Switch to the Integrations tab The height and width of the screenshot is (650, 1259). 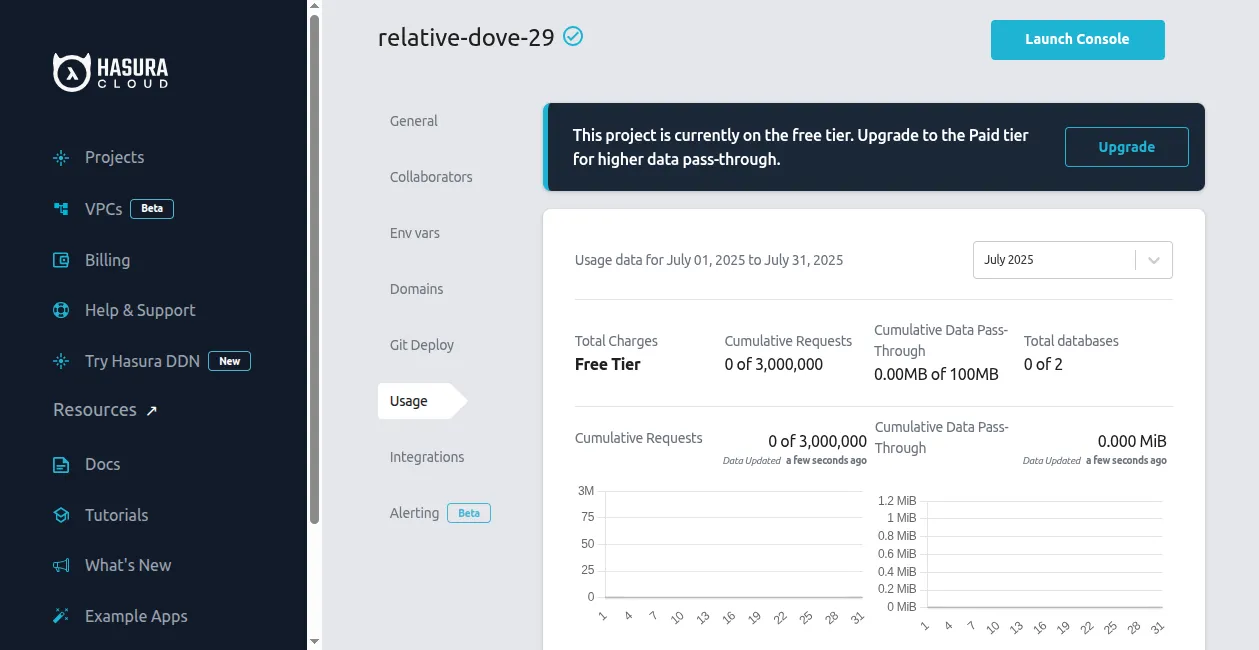point(427,457)
